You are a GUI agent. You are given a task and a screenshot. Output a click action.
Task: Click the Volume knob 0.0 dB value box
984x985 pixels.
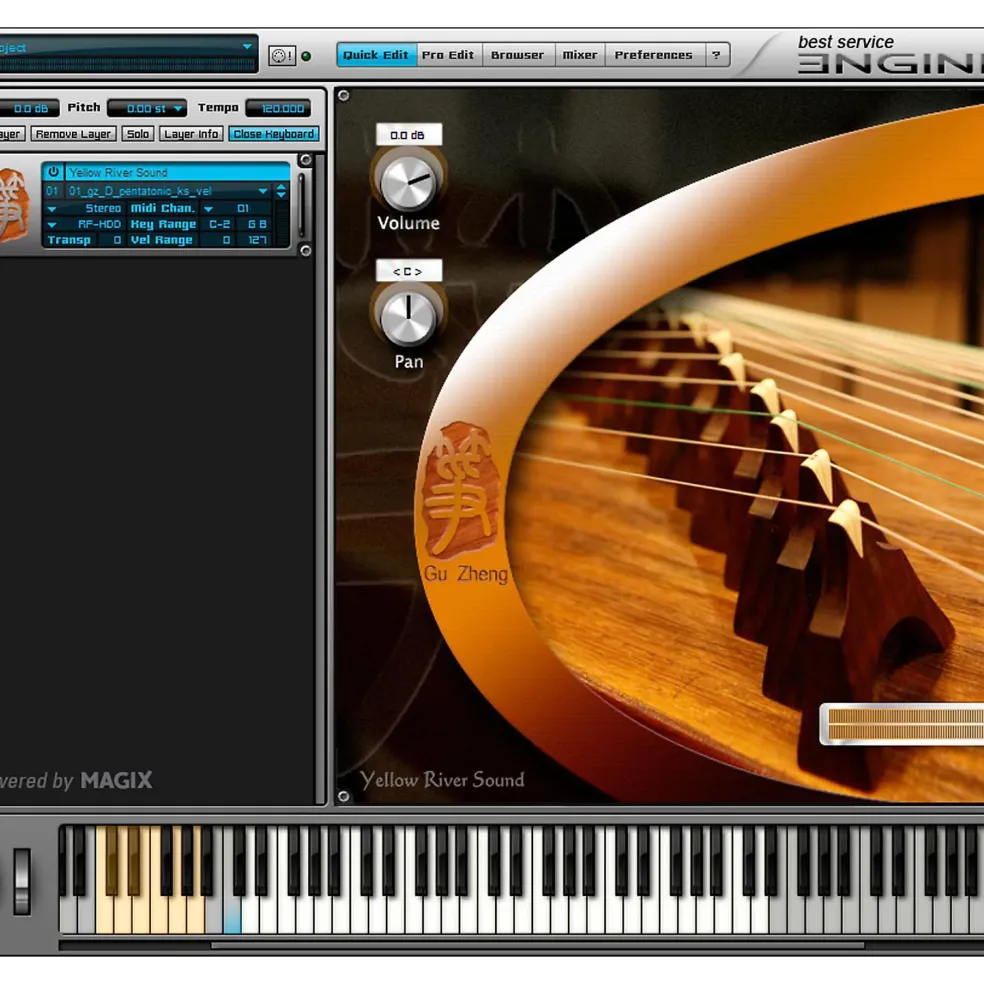(408, 135)
